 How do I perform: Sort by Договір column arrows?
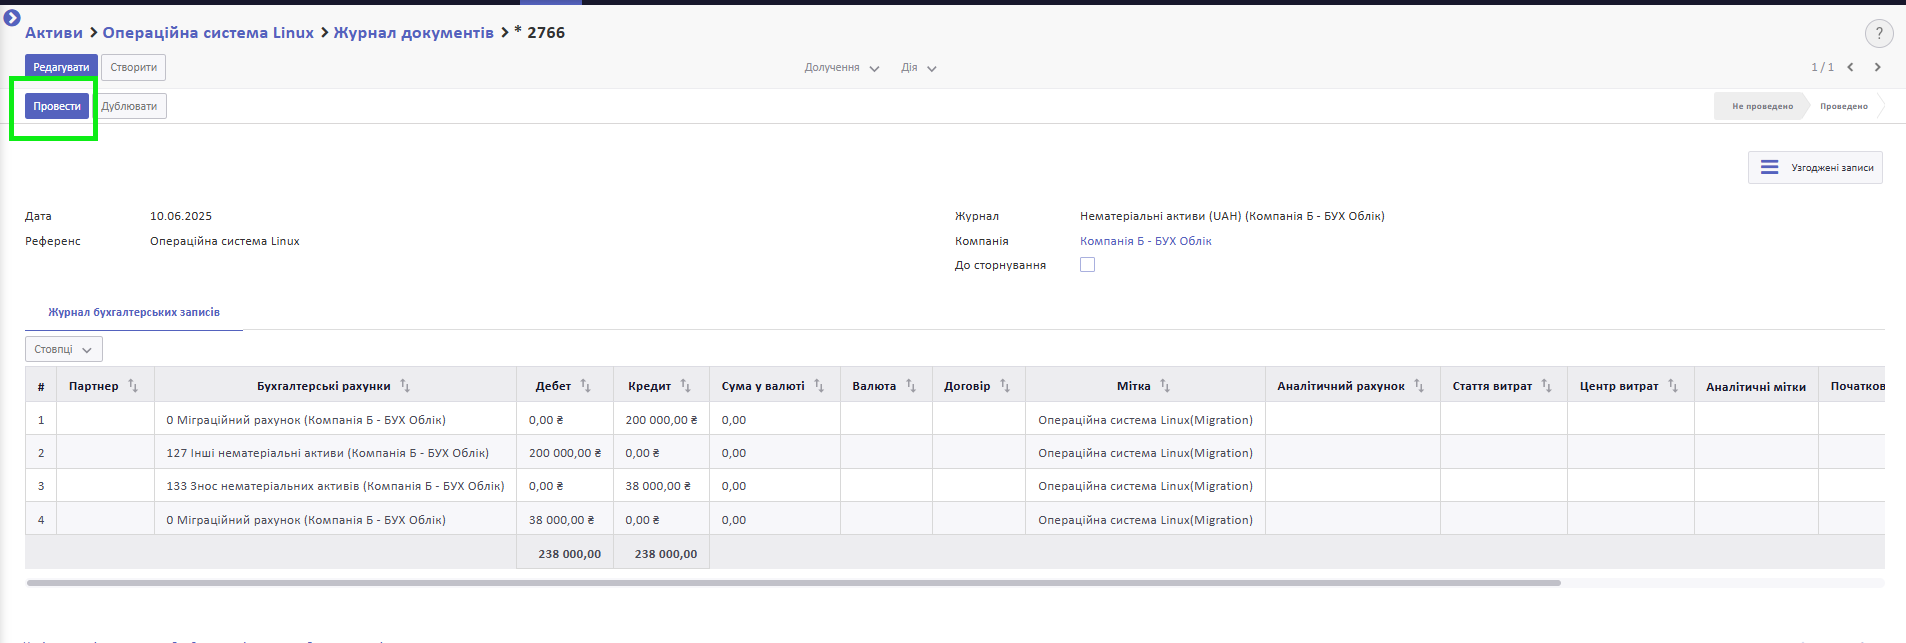pyautogui.click(x=1005, y=386)
